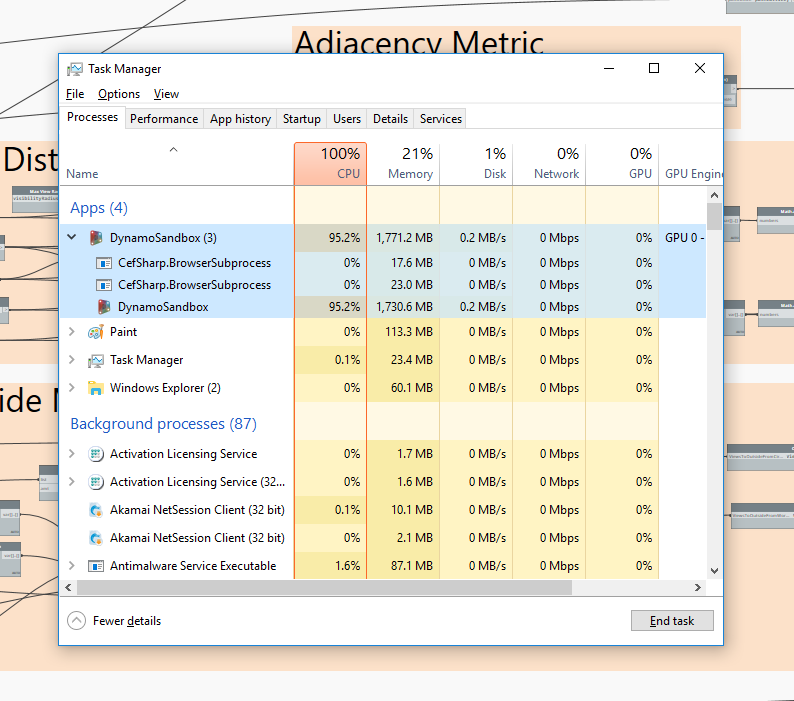Expand the Paint process row
Viewport: 794px width, 701px height.
(x=72, y=332)
